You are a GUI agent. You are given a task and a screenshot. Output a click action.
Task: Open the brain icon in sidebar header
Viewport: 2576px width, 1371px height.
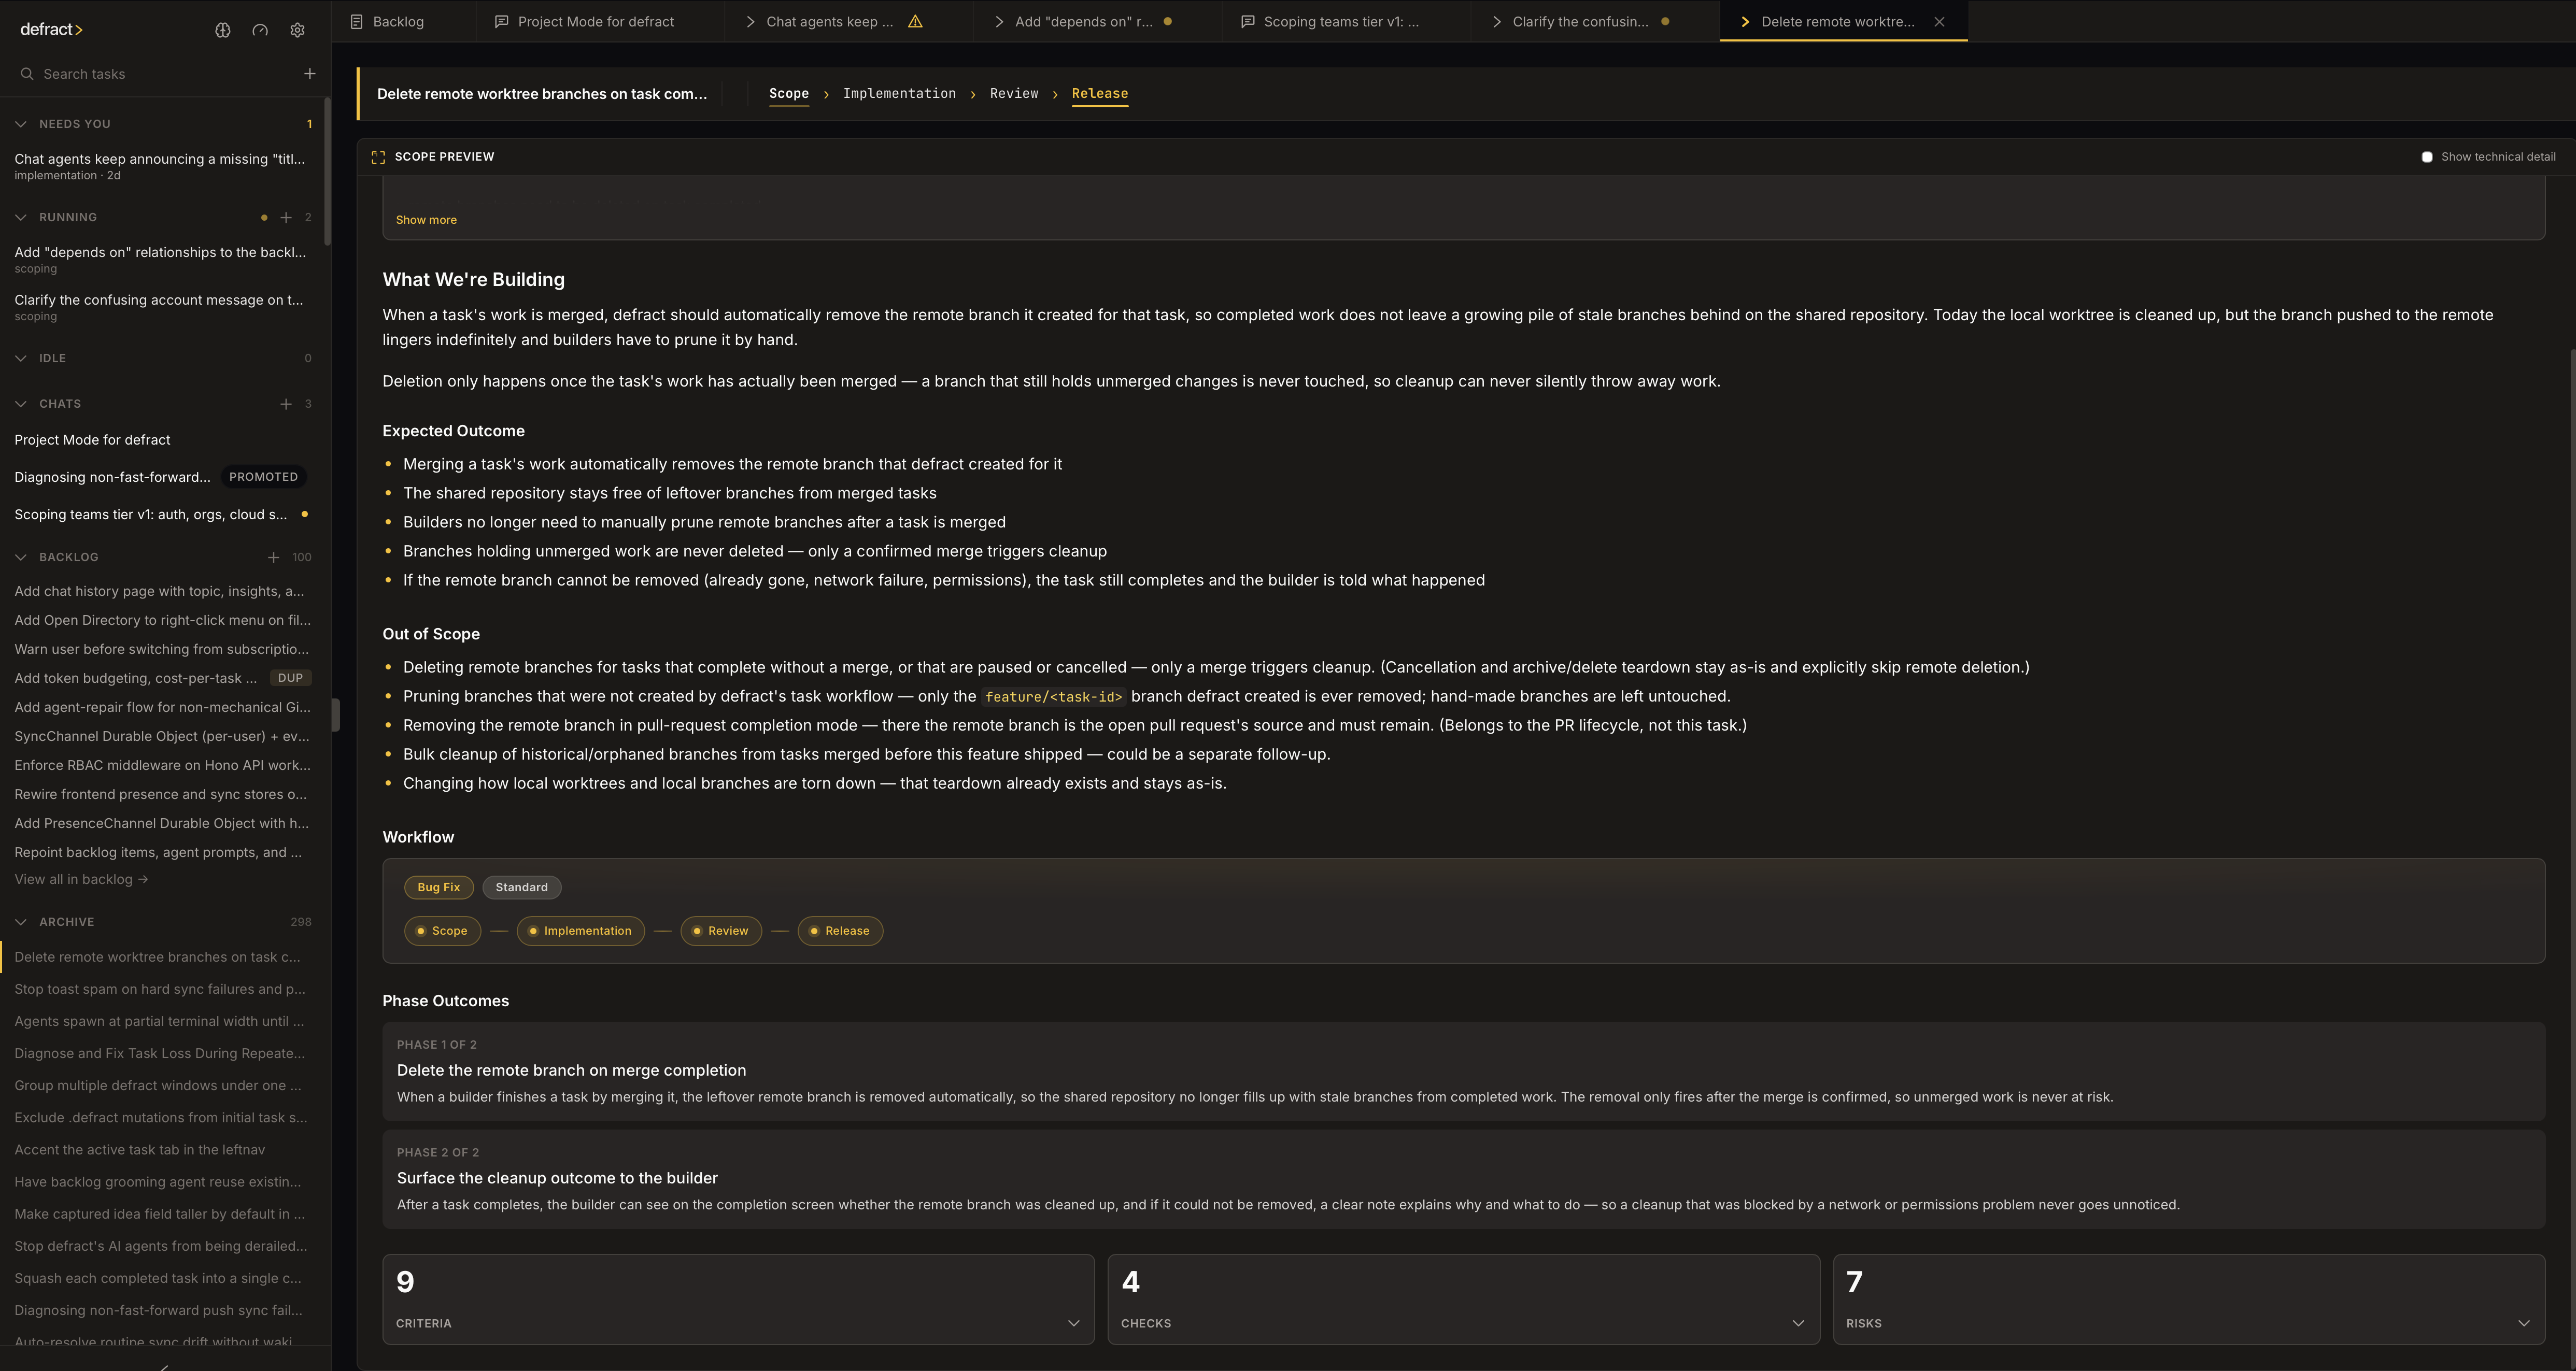pos(223,30)
